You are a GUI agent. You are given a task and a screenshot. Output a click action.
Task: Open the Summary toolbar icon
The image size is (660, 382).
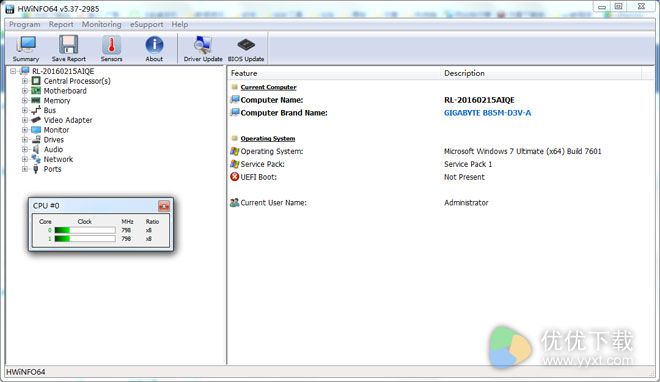(x=26, y=45)
